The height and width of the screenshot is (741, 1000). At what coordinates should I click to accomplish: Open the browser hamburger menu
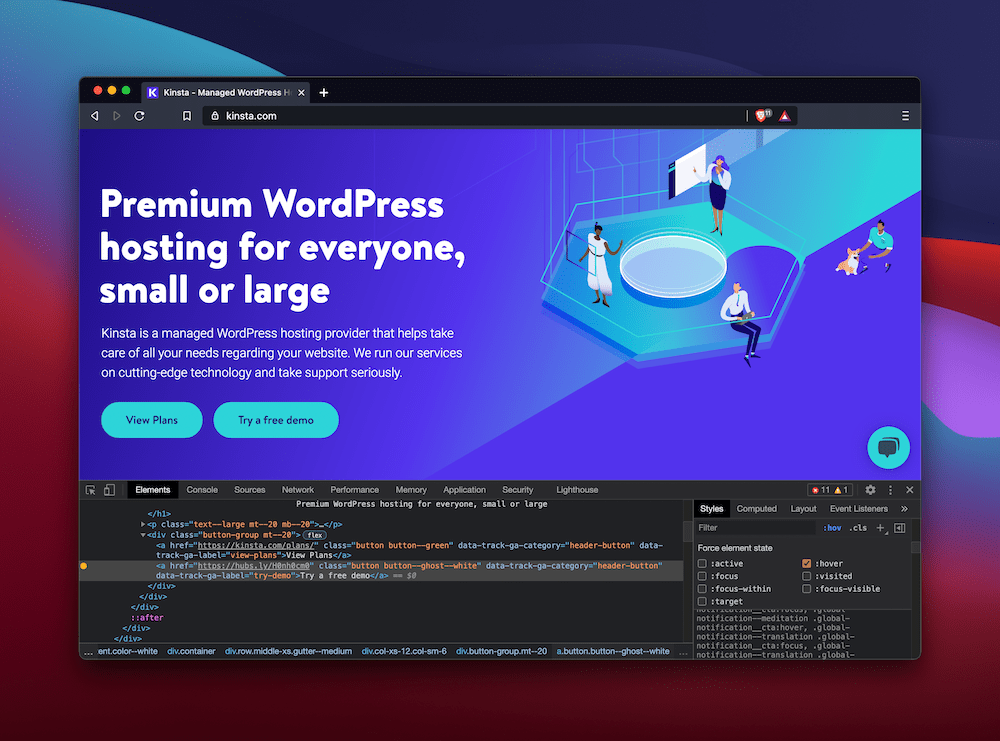click(x=906, y=116)
